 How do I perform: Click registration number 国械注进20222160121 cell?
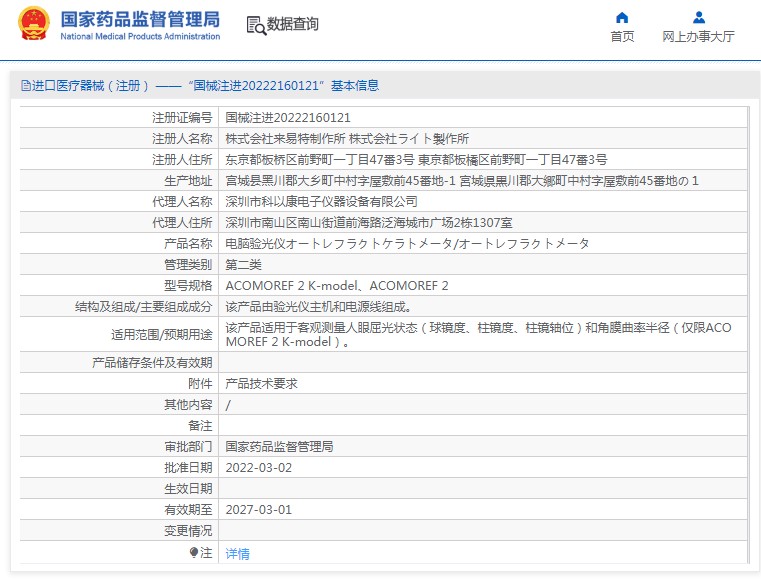288,117
